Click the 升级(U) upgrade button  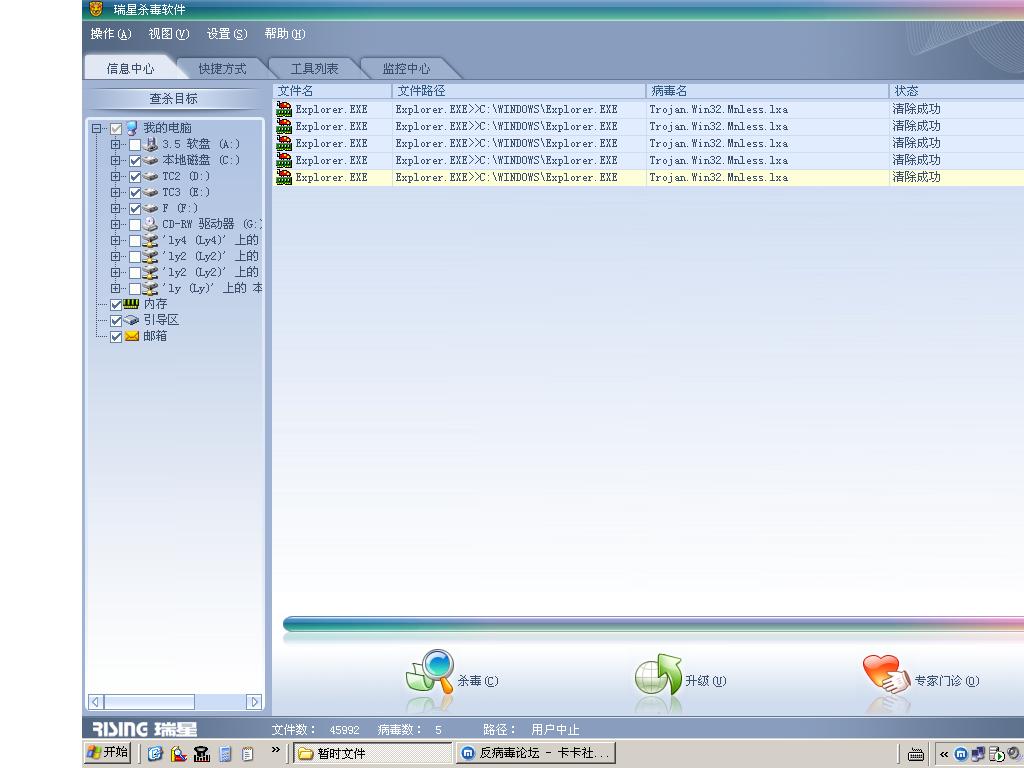point(680,676)
